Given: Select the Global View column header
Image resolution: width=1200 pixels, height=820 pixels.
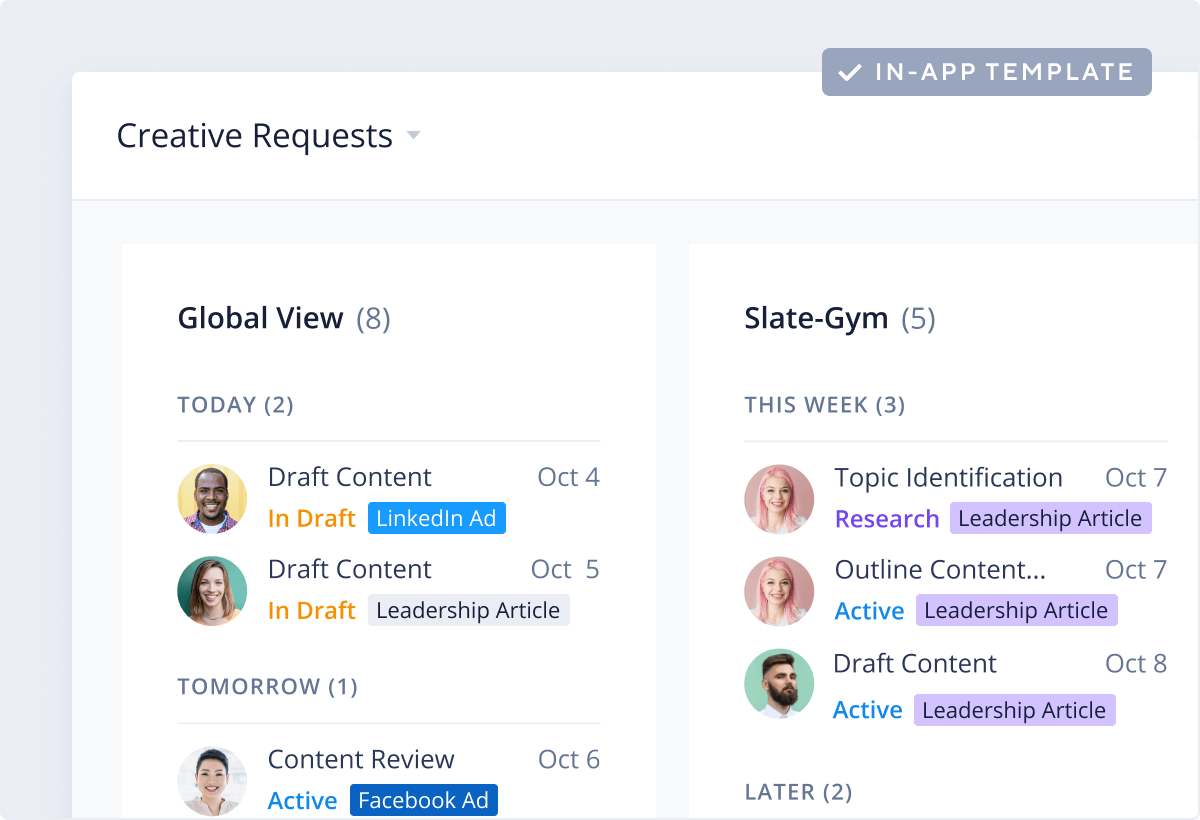Looking at the screenshot, I should 260,318.
